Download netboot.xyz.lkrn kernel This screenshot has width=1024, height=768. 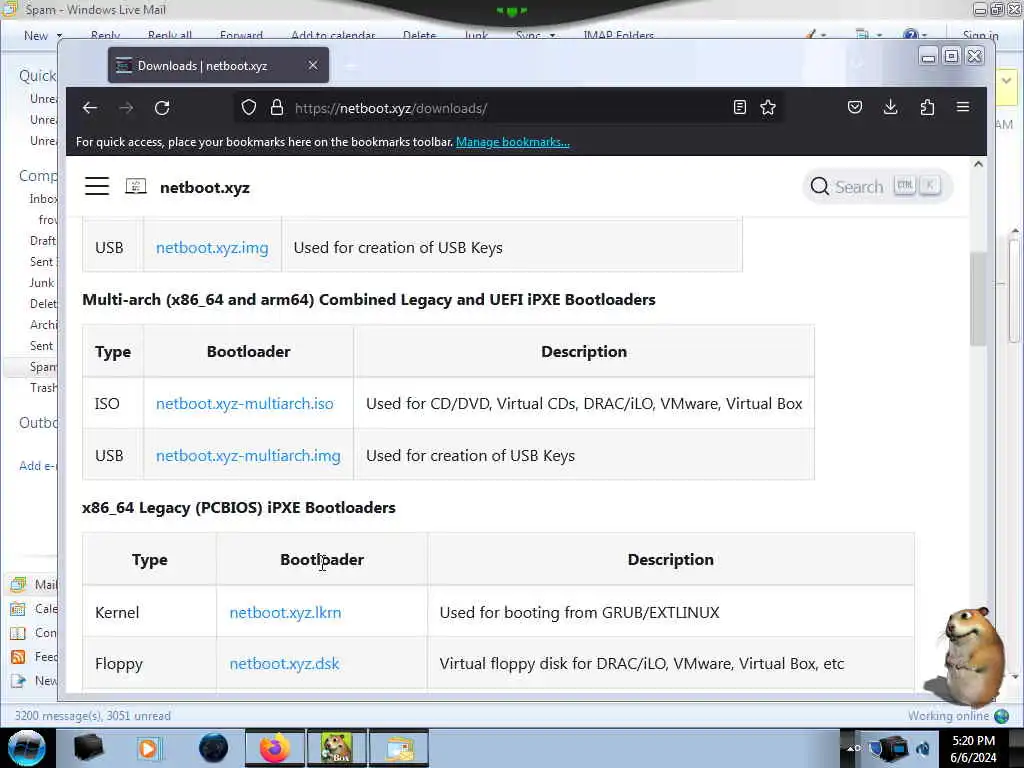tap(285, 612)
